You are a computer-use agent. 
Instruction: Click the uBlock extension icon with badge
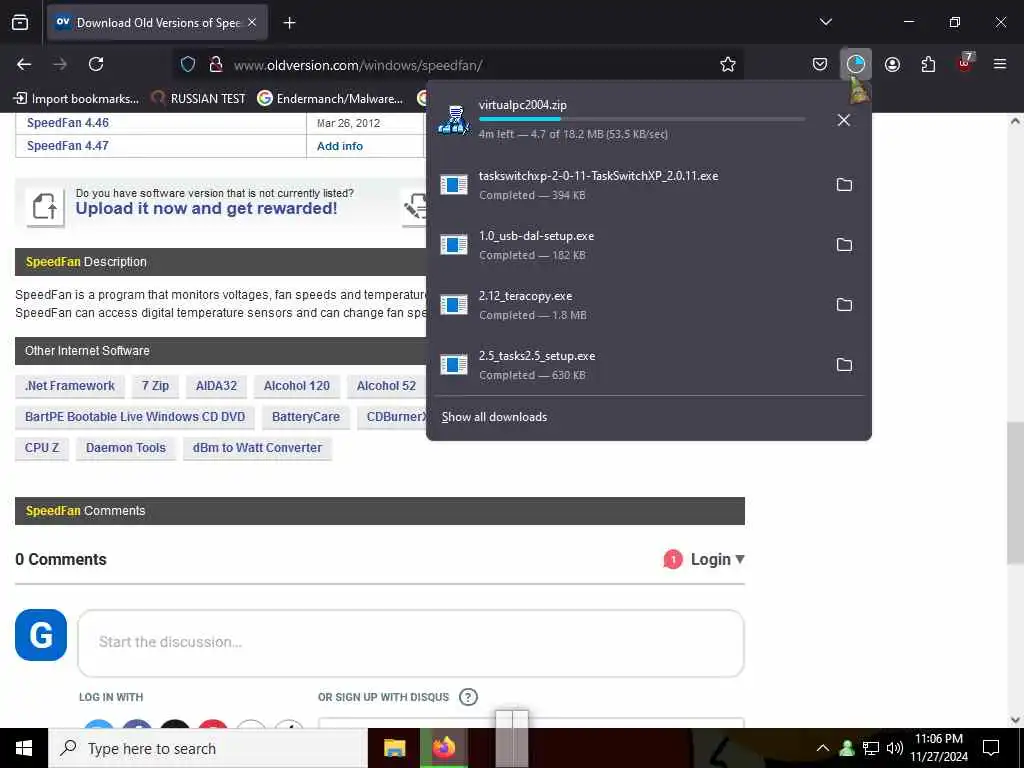pyautogui.click(x=965, y=63)
